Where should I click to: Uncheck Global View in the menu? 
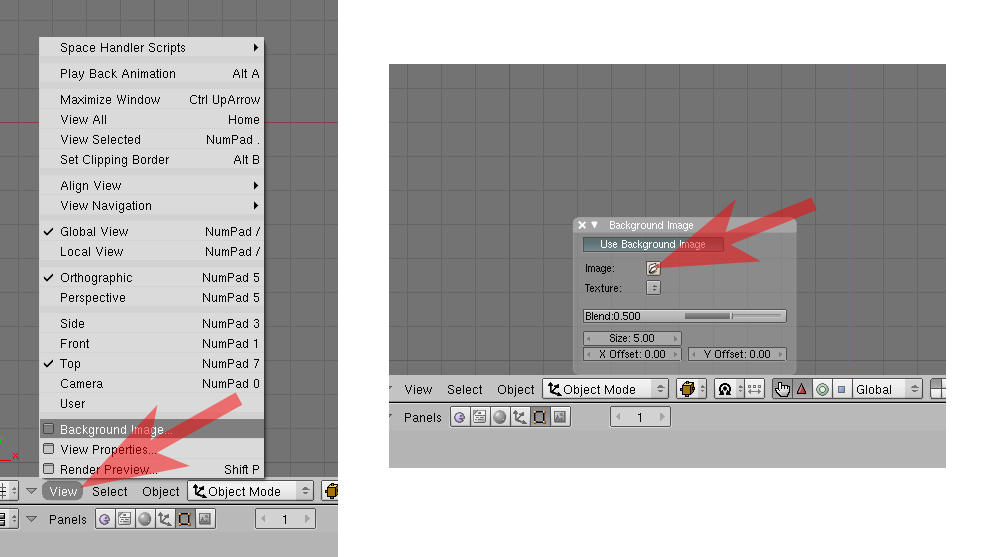[152, 232]
